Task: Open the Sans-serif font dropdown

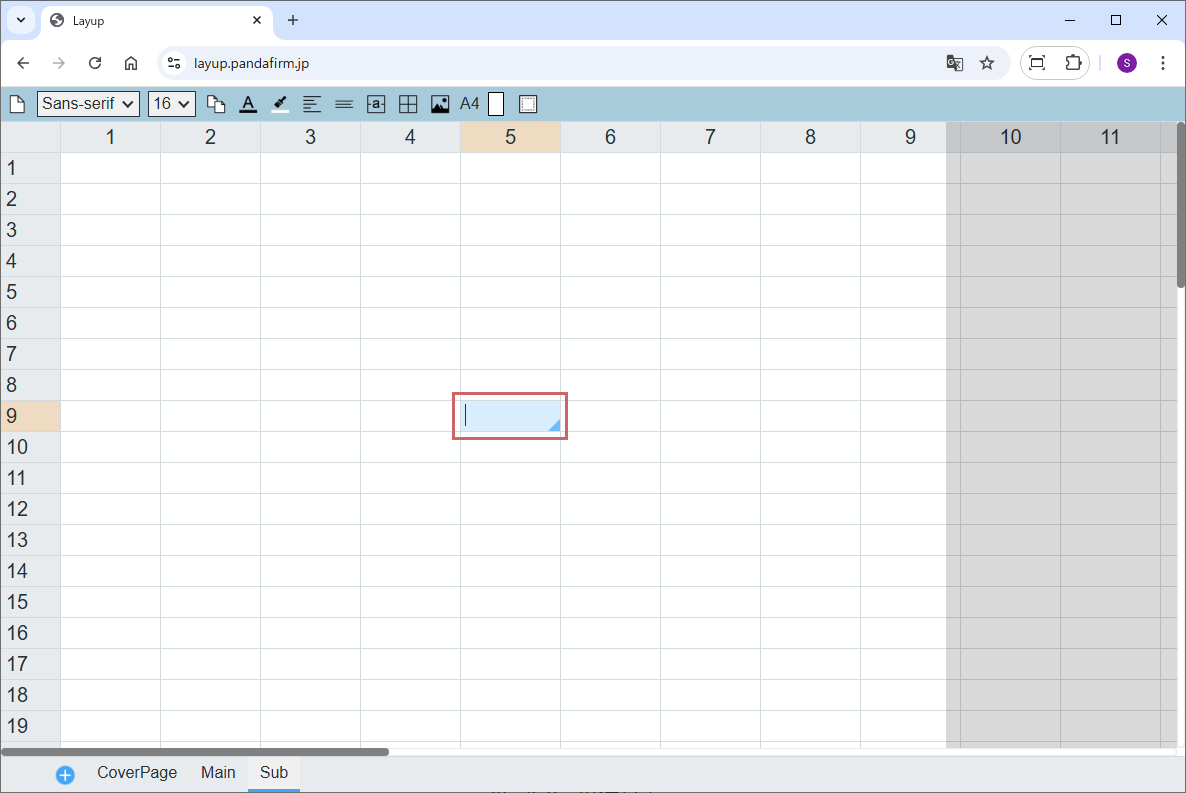Action: tap(88, 104)
